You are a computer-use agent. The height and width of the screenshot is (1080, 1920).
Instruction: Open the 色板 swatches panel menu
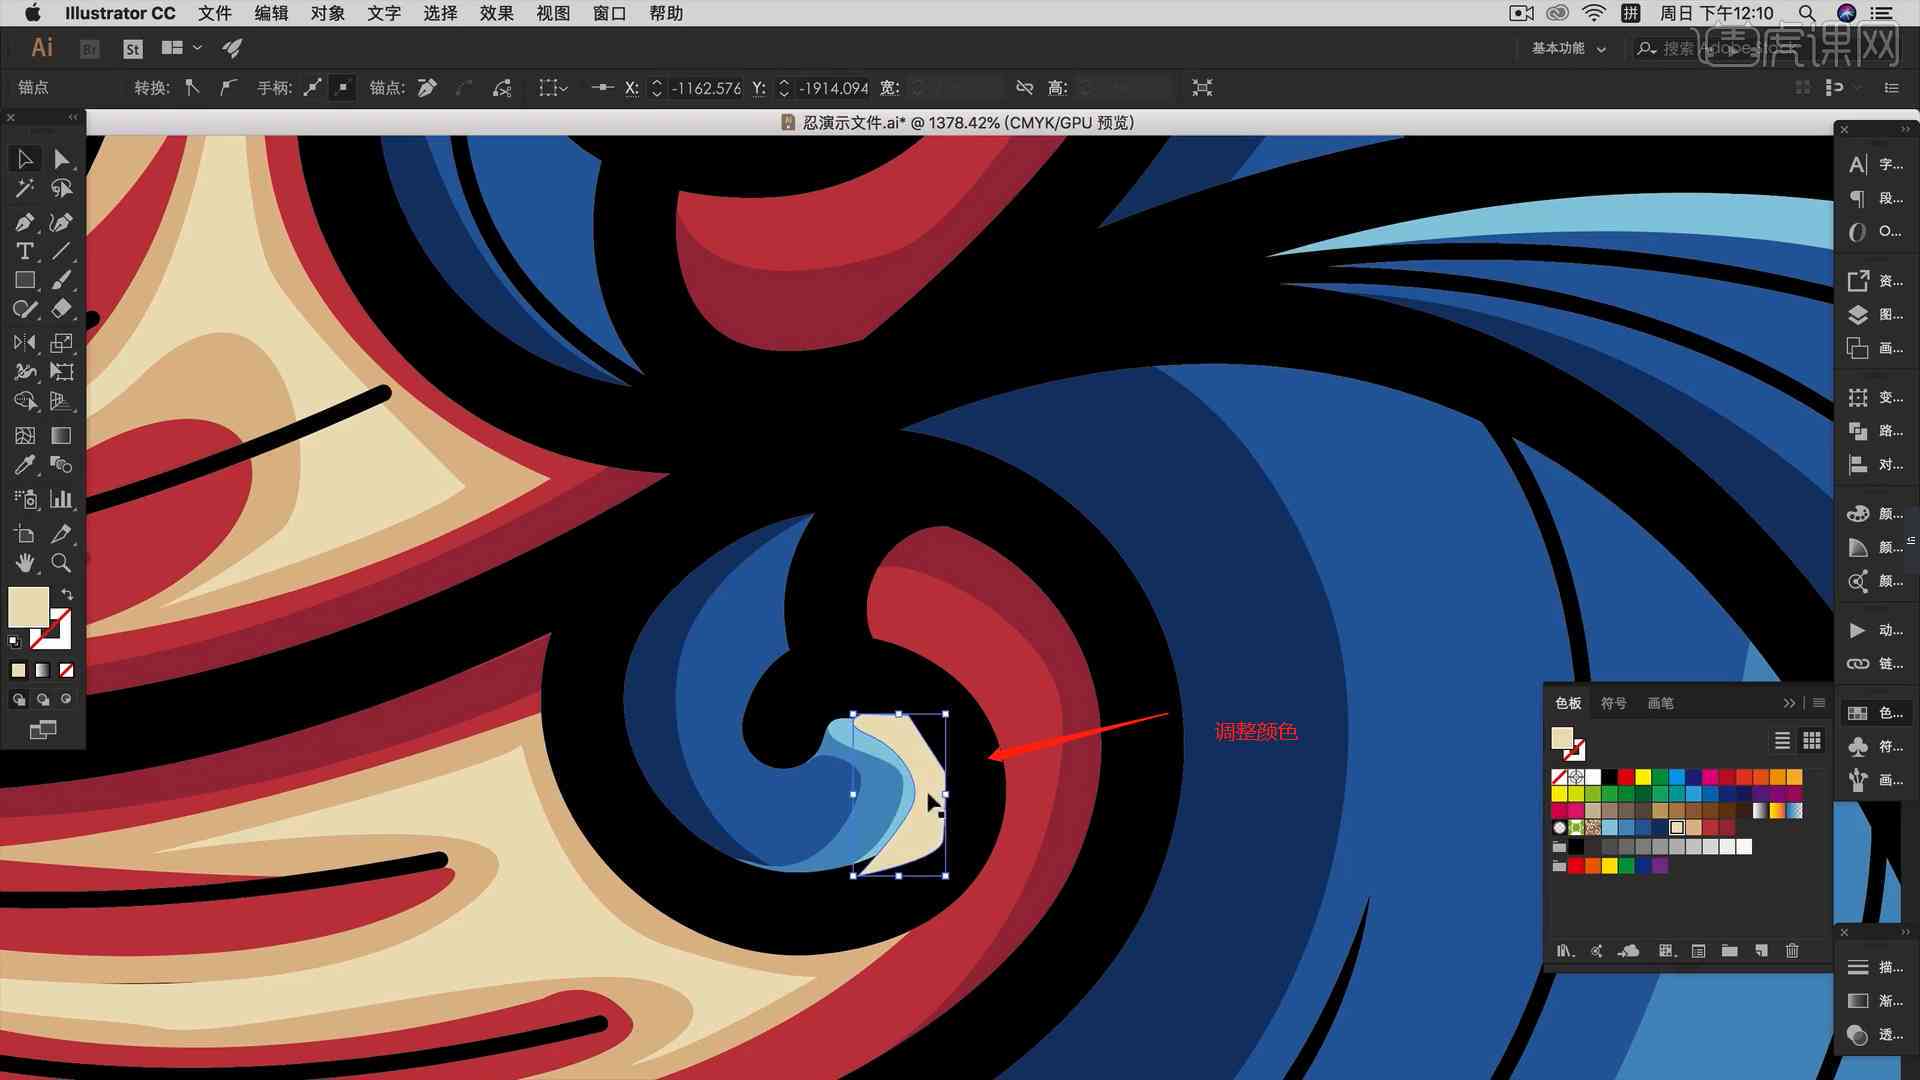point(1817,703)
